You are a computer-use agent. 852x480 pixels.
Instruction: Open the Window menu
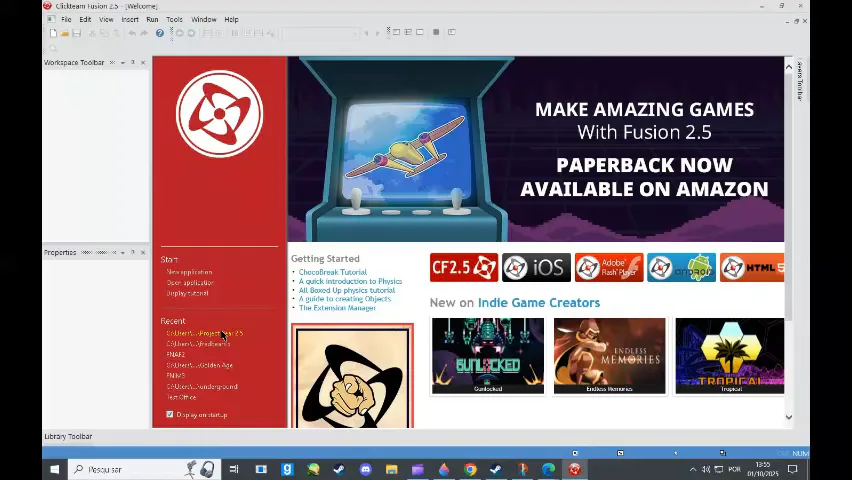pos(204,20)
